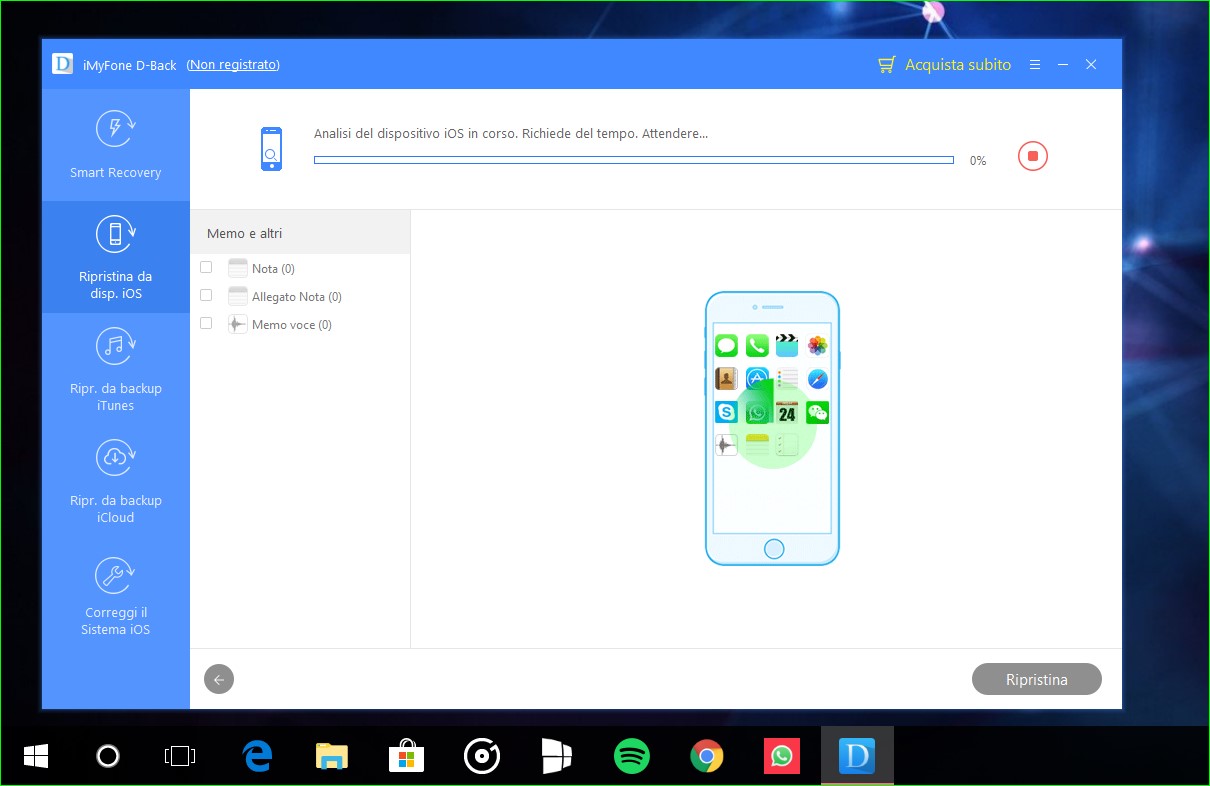This screenshot has width=1210, height=786.
Task: Click Contacts icon on phone illustration
Action: tap(726, 379)
